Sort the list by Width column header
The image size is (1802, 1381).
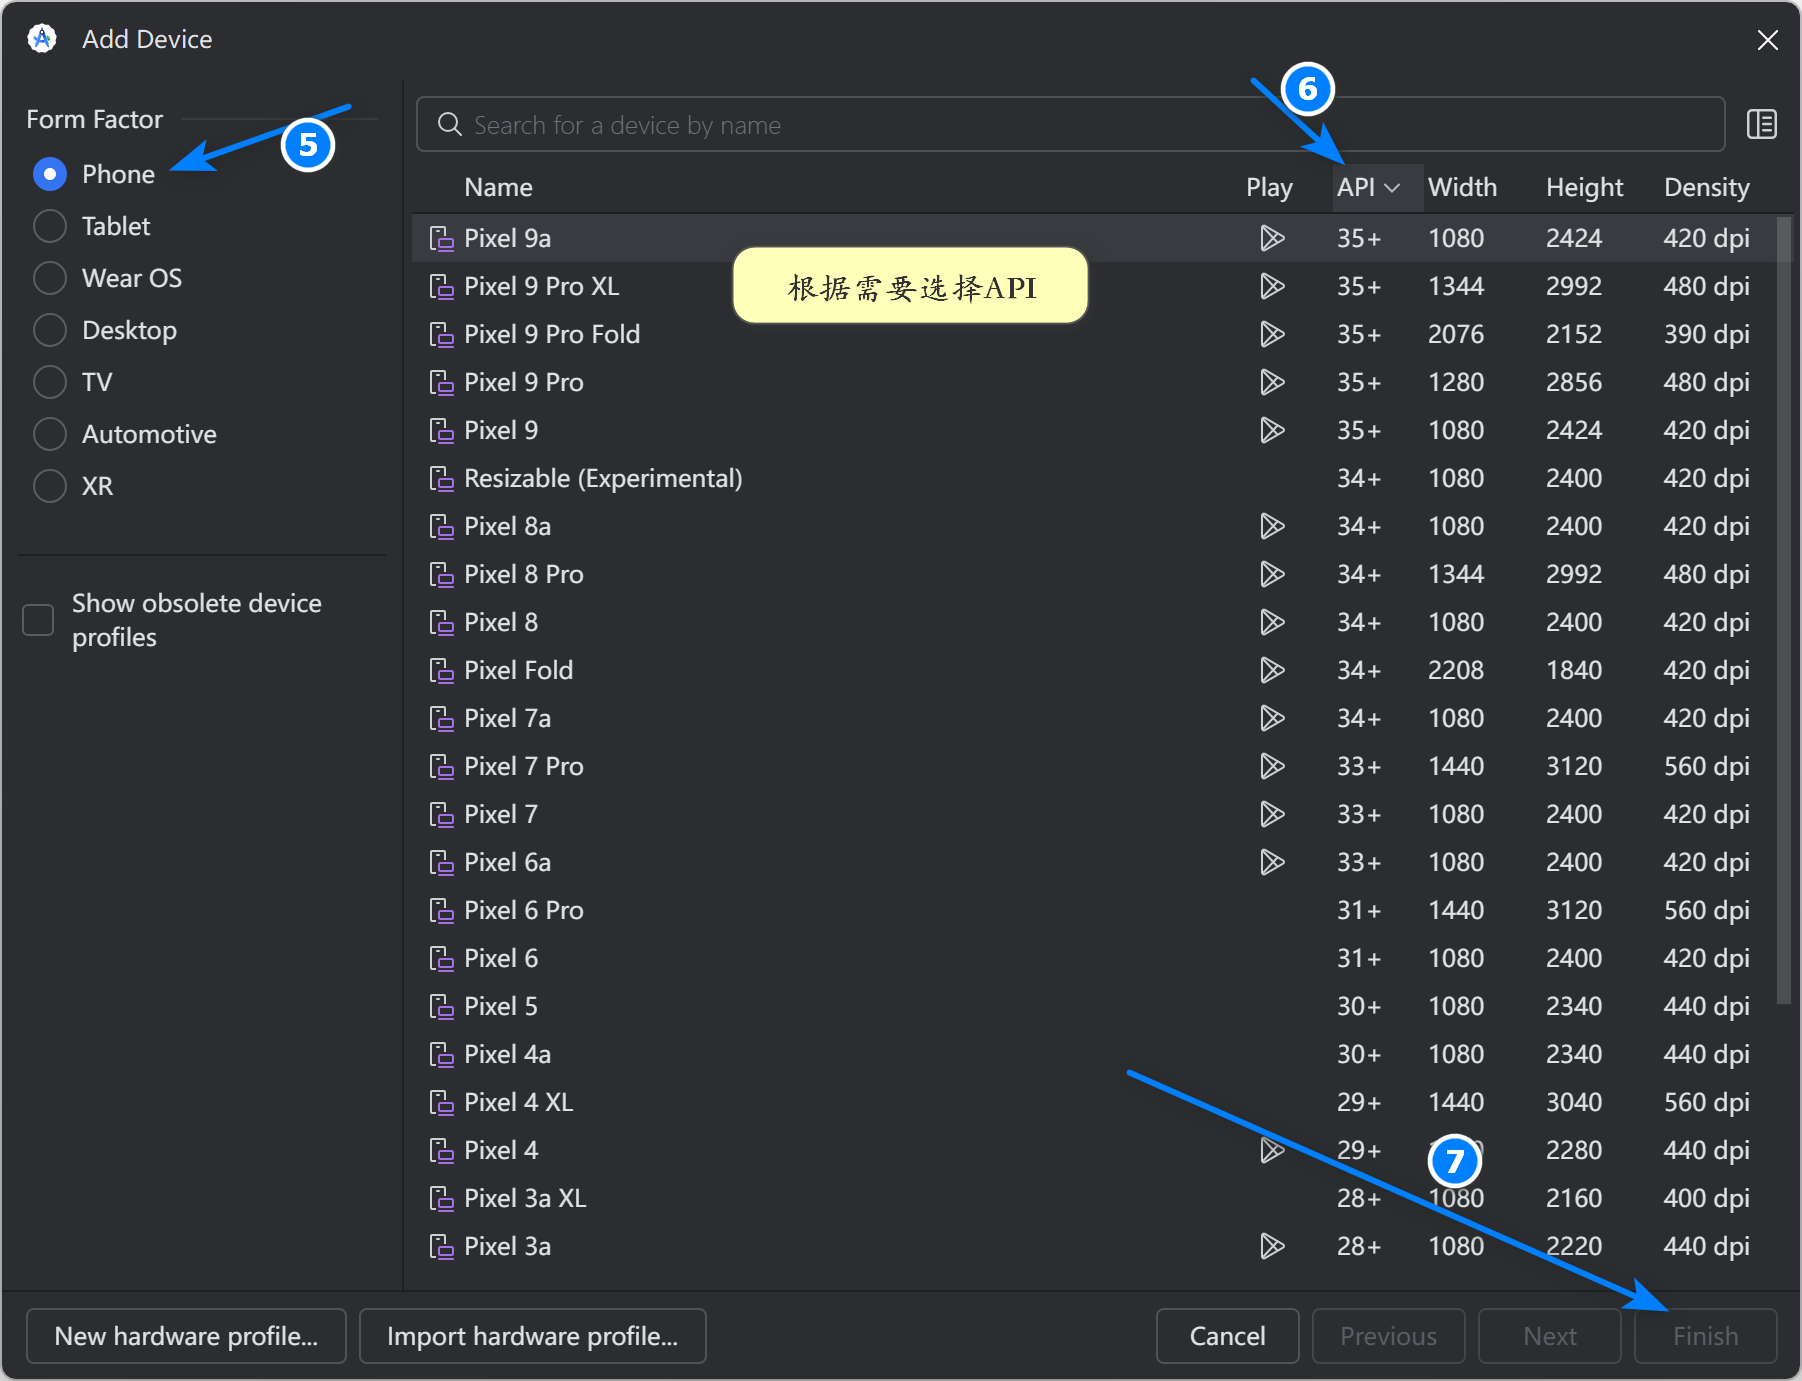pyautogui.click(x=1462, y=187)
